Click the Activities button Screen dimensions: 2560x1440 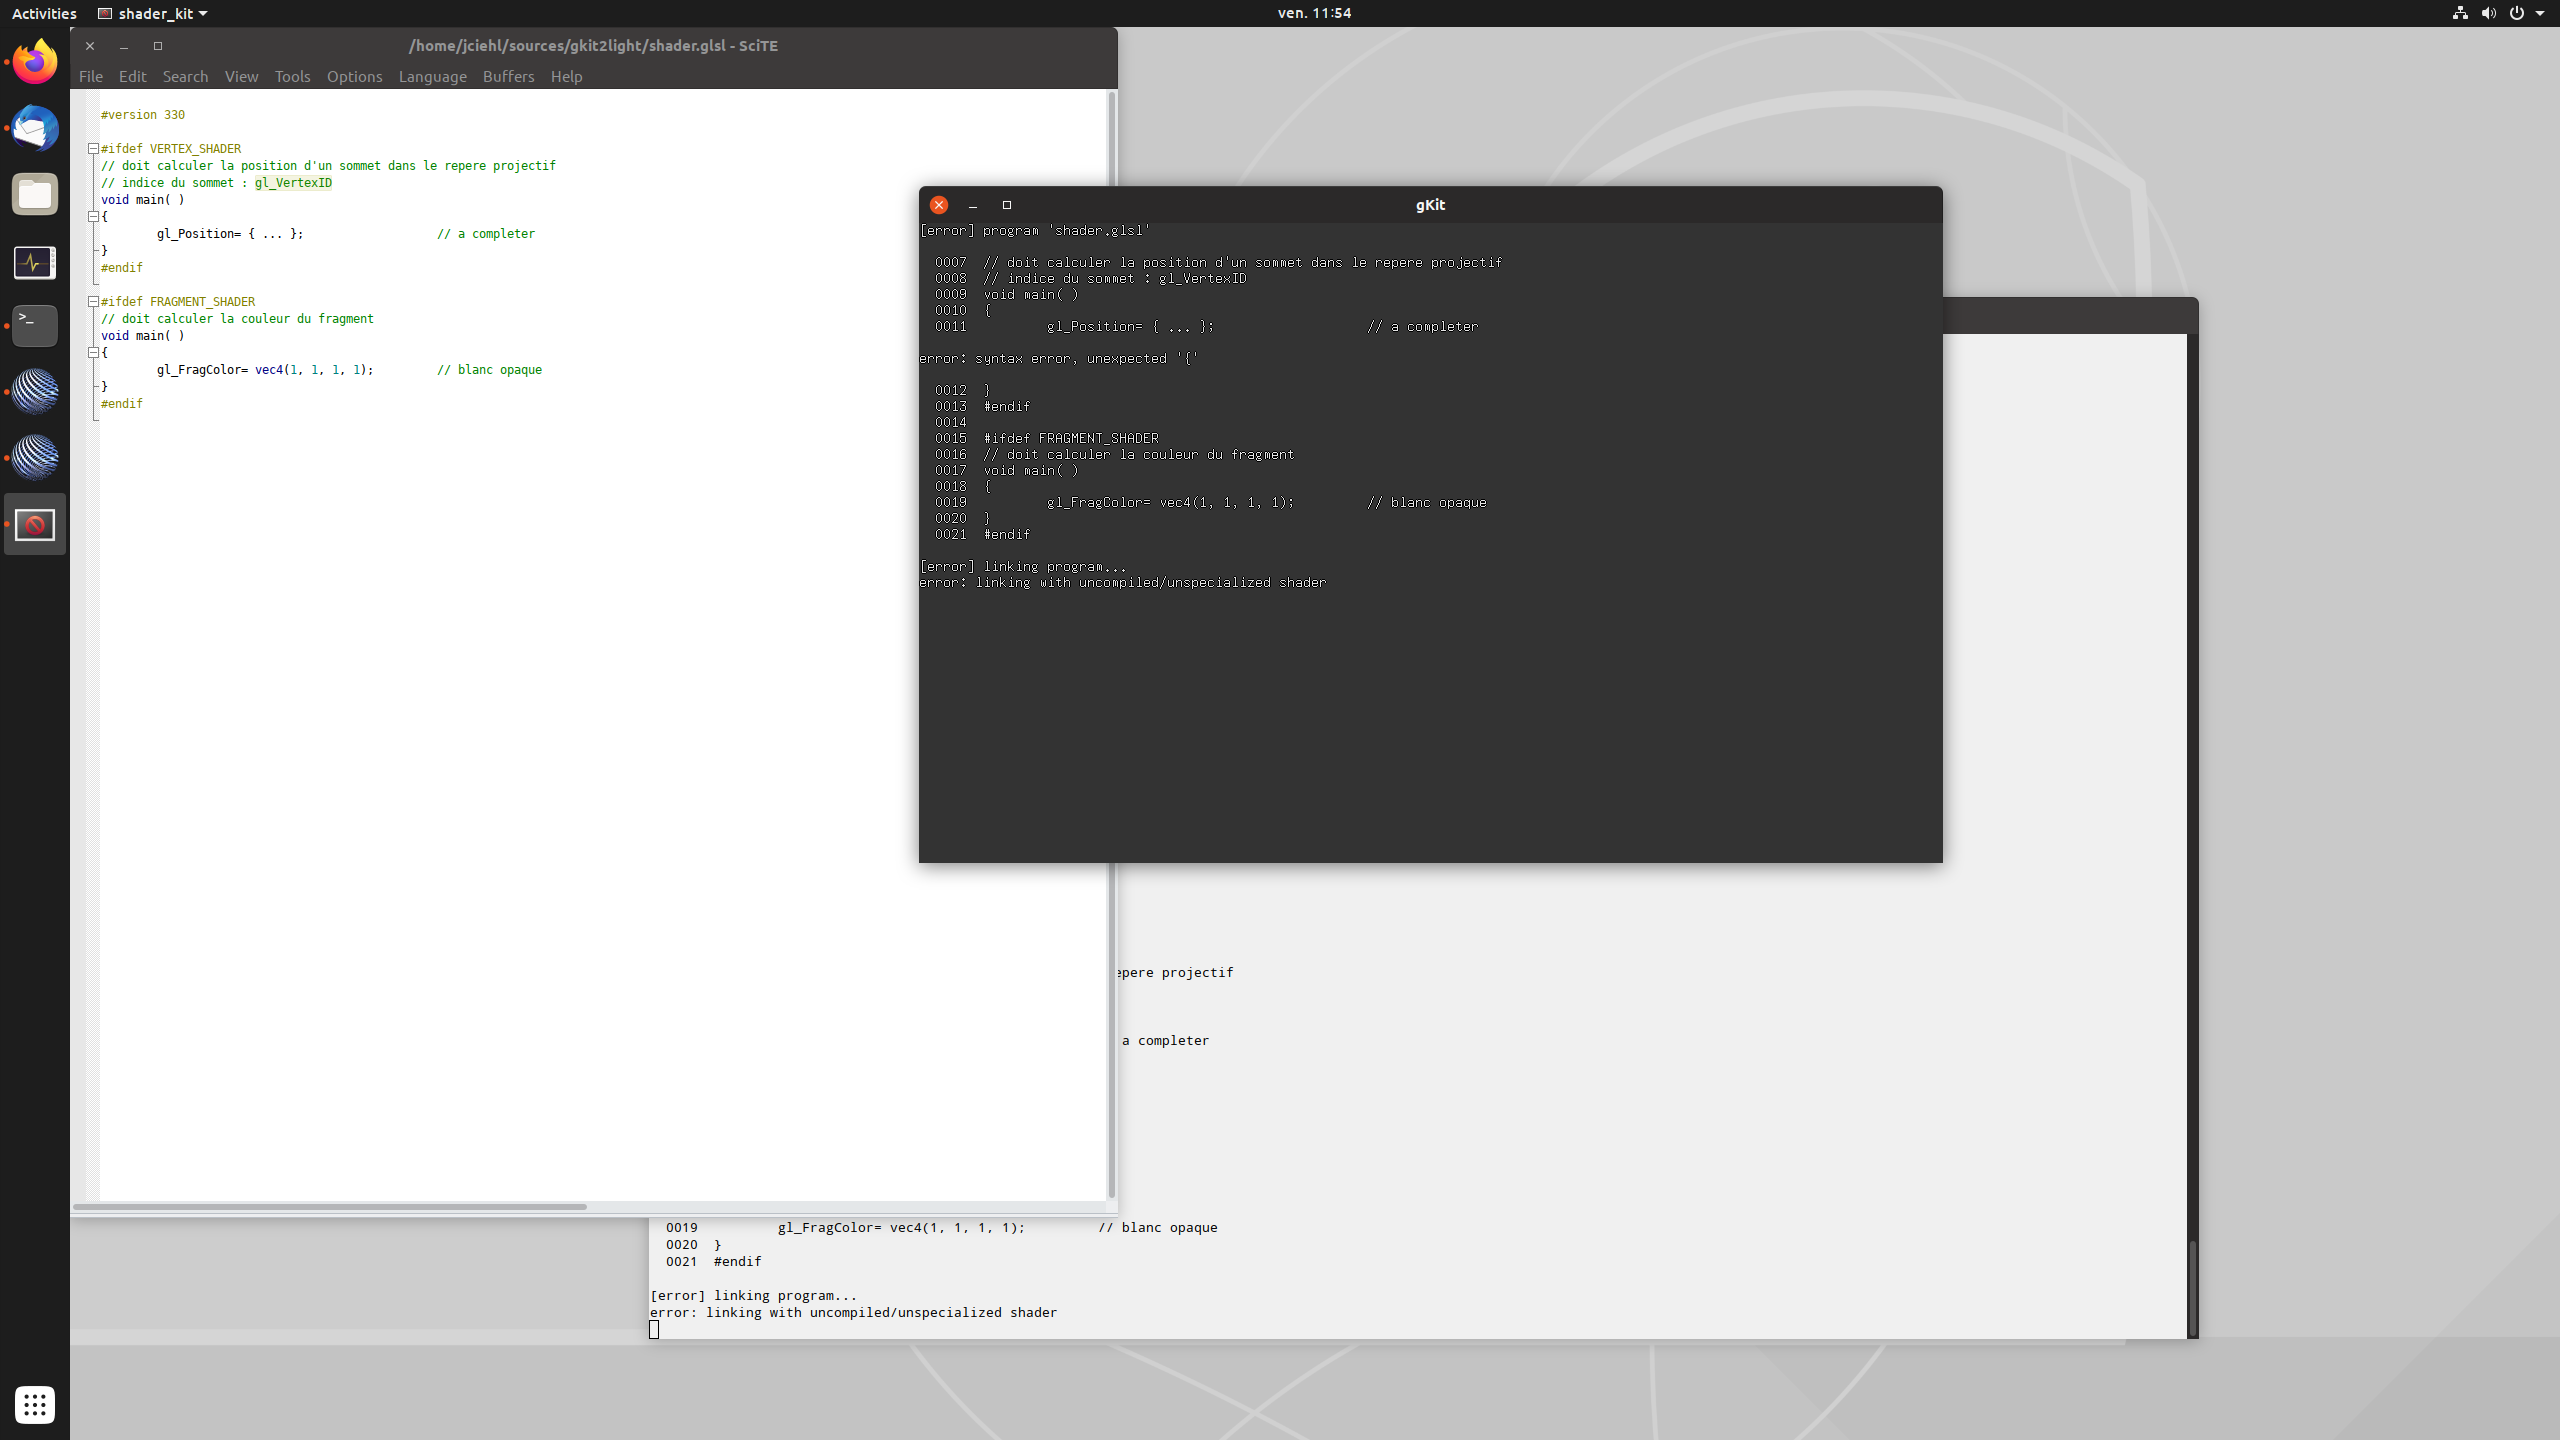click(x=44, y=13)
